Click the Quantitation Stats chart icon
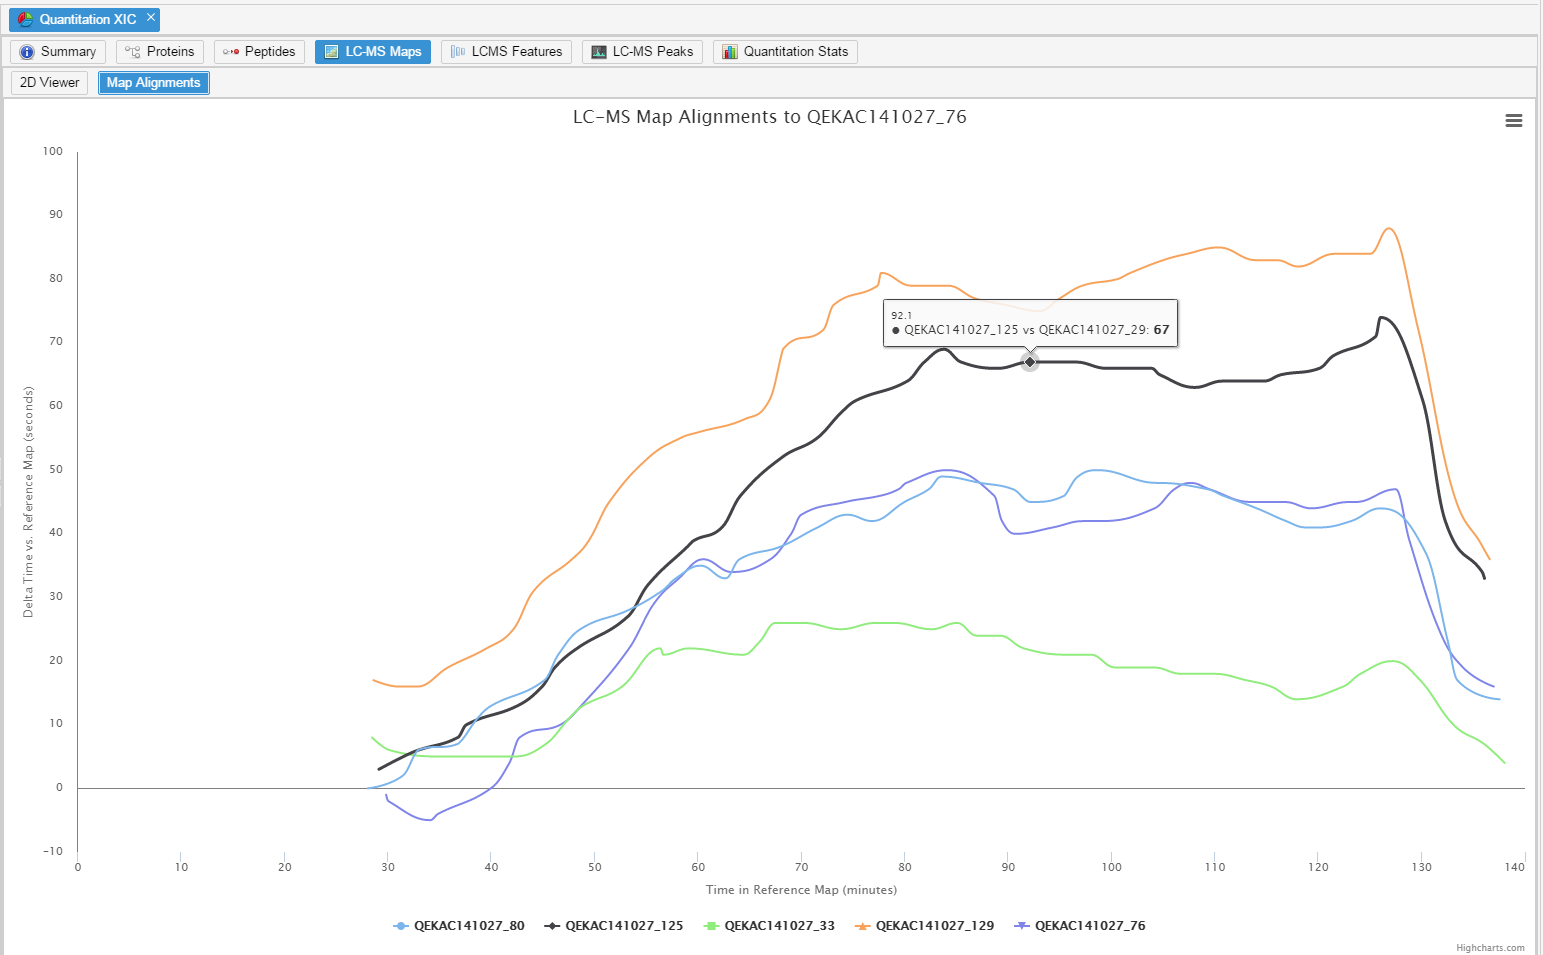This screenshot has height=955, width=1543. (x=730, y=52)
